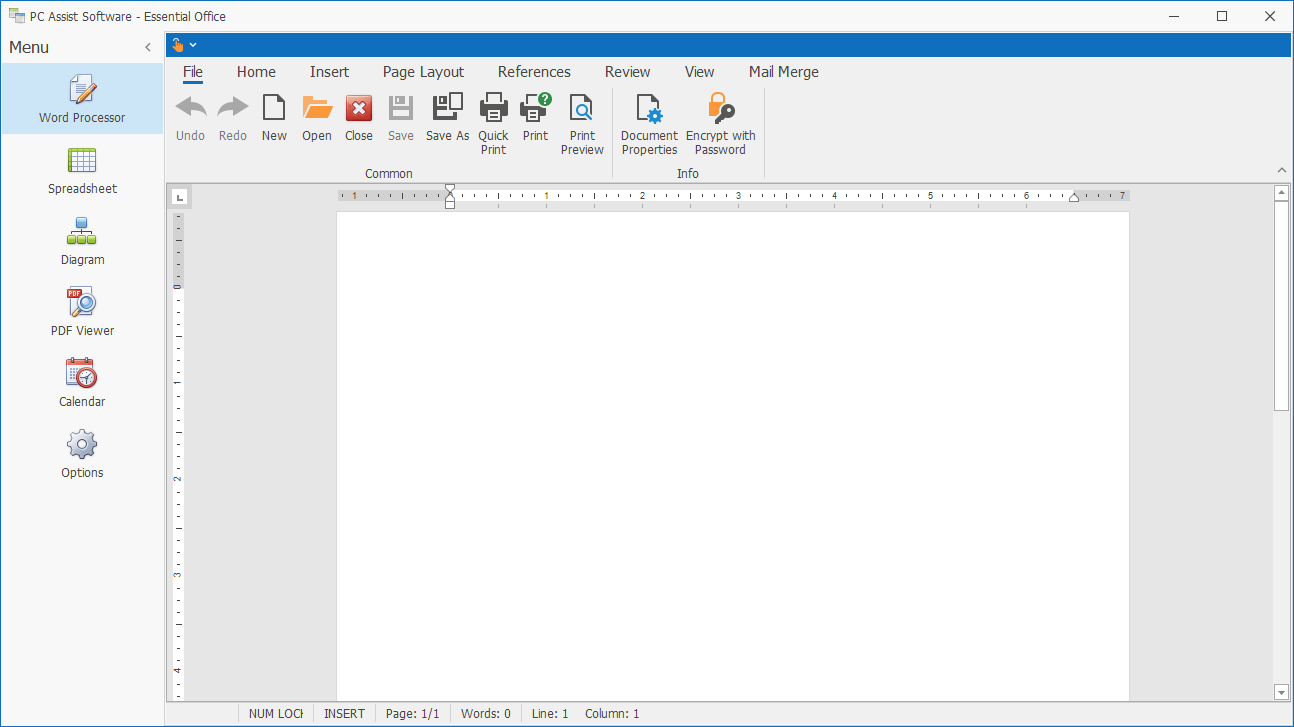This screenshot has height=727, width=1294.
Task: Click Quick Print
Action: tap(493, 124)
